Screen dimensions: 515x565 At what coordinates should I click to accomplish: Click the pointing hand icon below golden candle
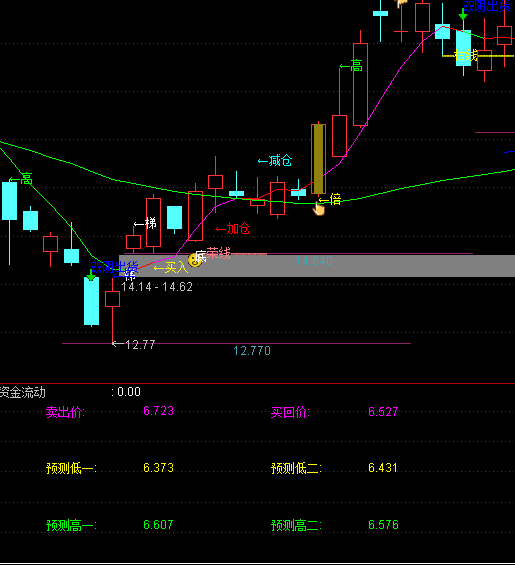[x=319, y=208]
